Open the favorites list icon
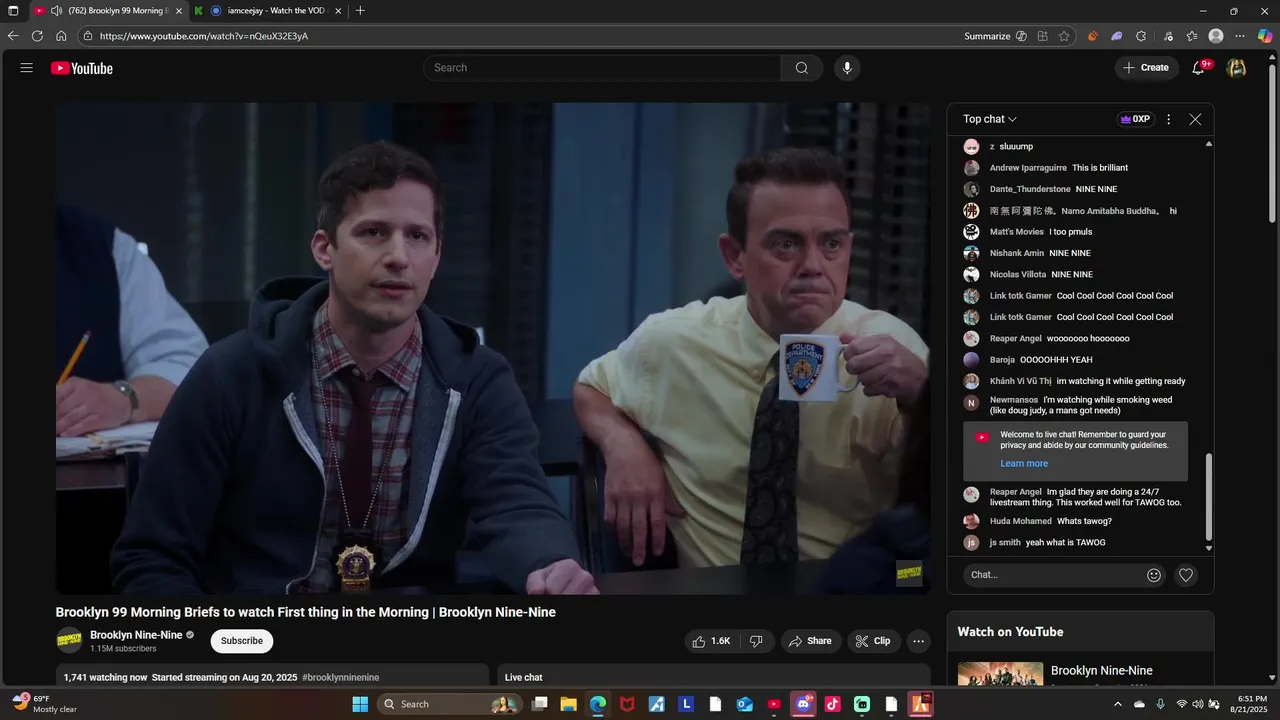The height and width of the screenshot is (720, 1280). [1192, 36]
